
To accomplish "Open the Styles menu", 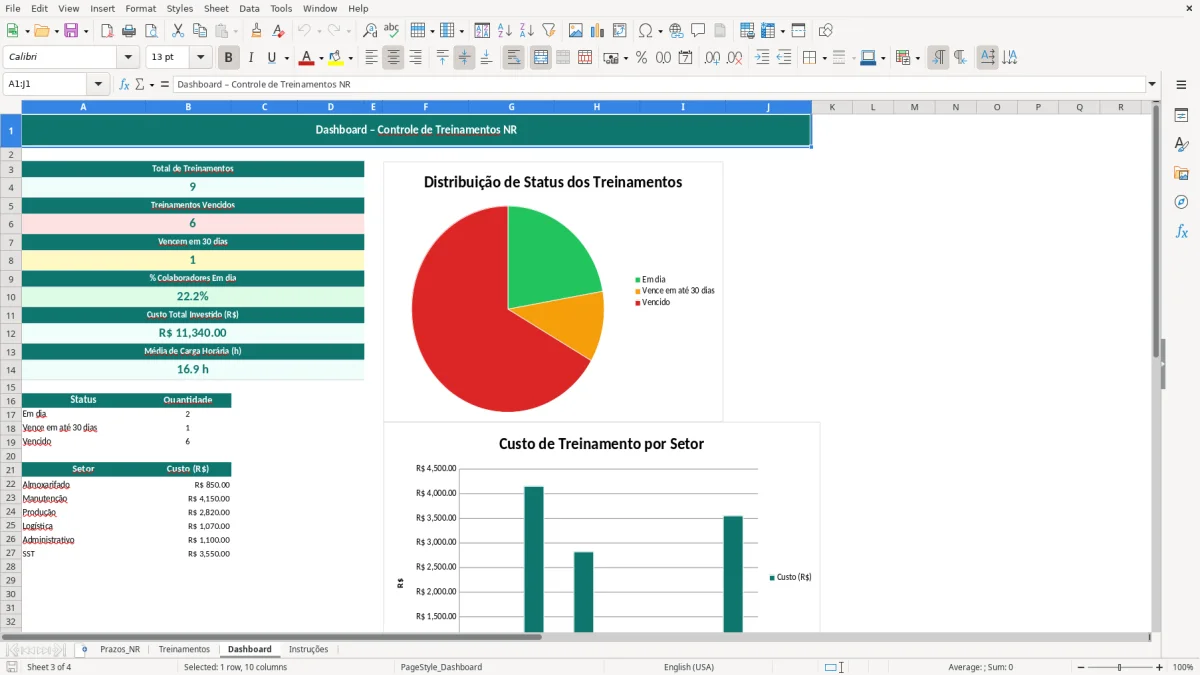I will pos(180,8).
